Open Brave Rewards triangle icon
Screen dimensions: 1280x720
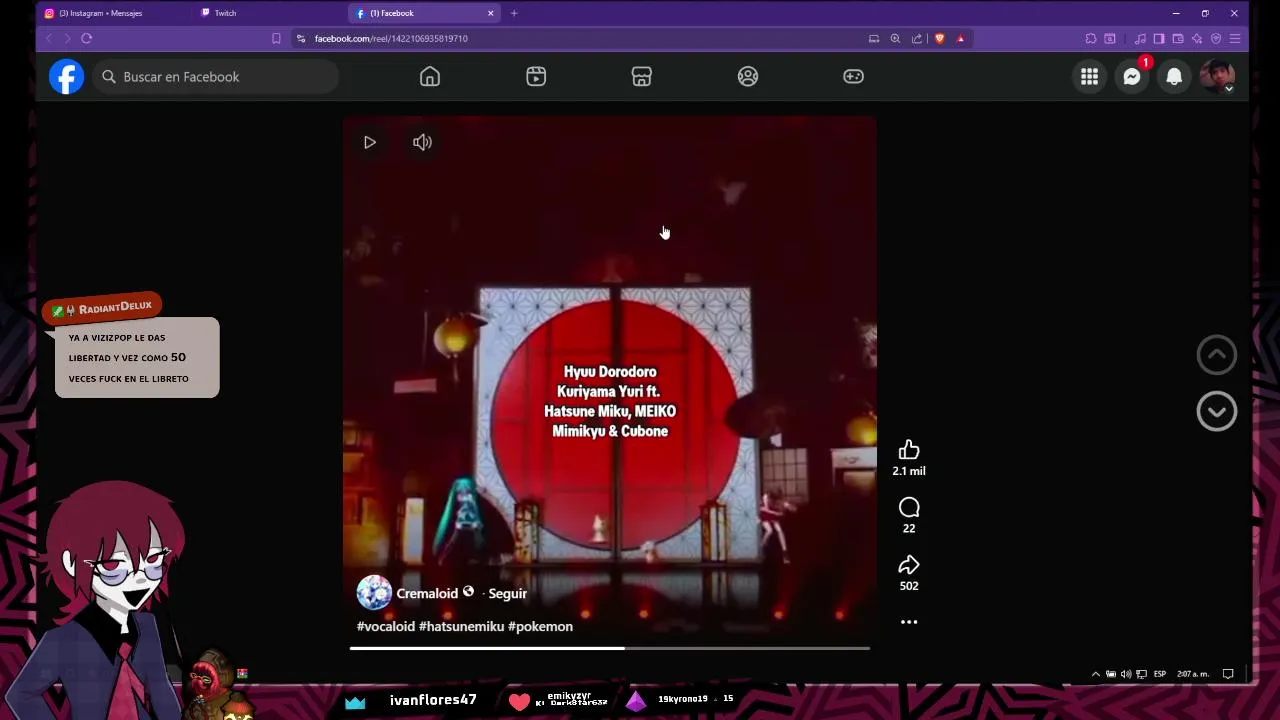pyautogui.click(x=961, y=39)
